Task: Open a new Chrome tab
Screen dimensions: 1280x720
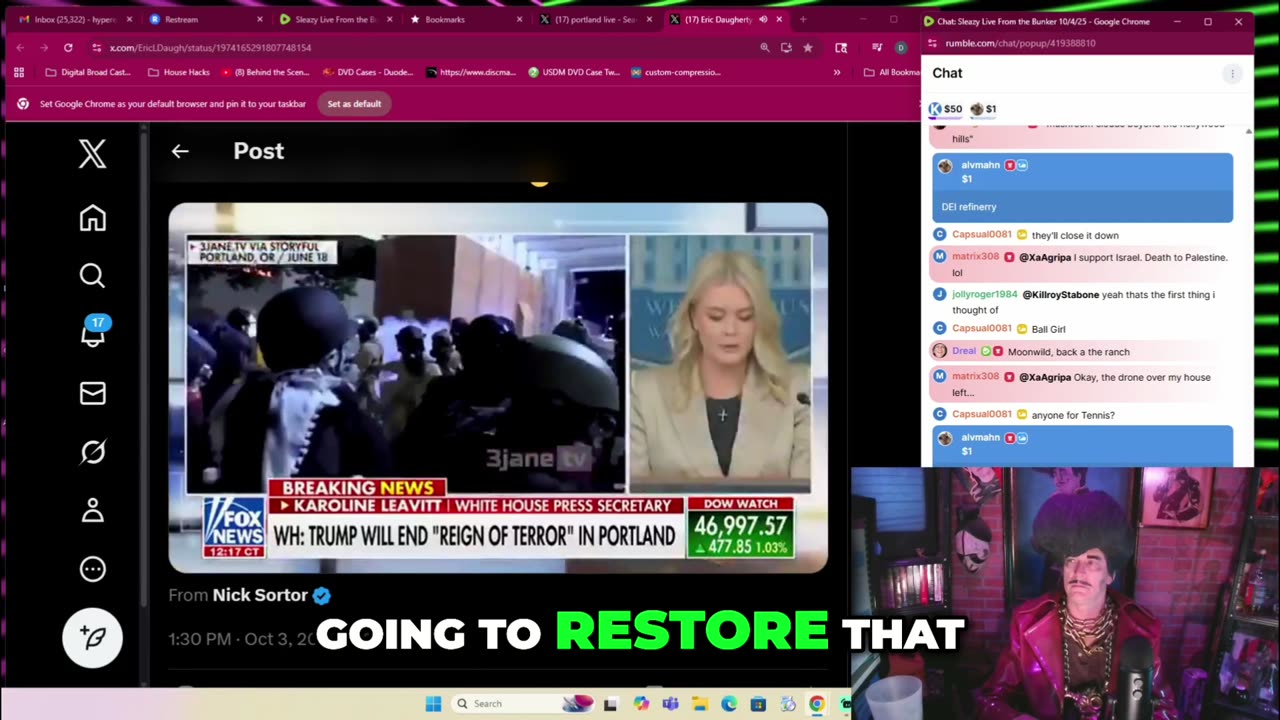Action: pyautogui.click(x=803, y=19)
